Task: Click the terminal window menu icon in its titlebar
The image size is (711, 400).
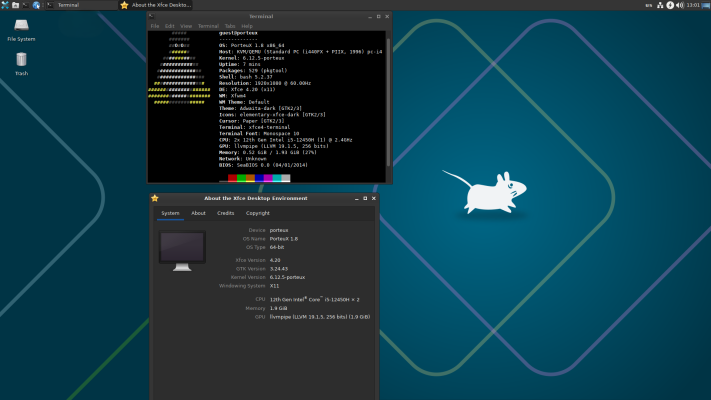Action: click(x=151, y=16)
